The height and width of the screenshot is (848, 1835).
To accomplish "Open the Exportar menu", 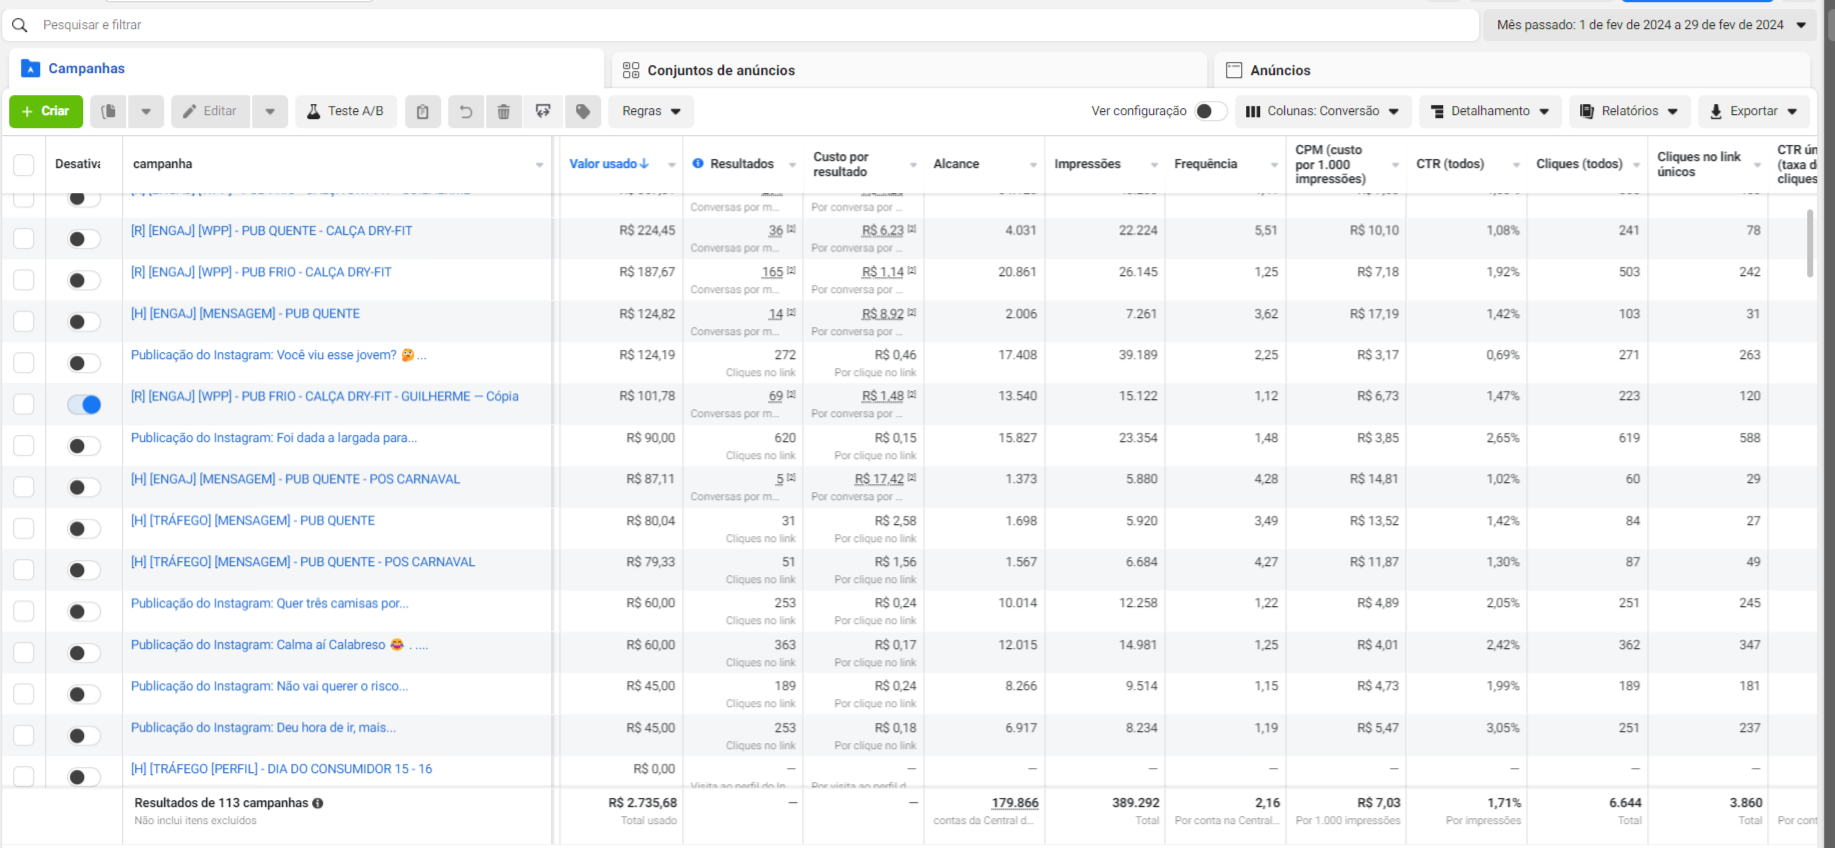I will (1754, 111).
